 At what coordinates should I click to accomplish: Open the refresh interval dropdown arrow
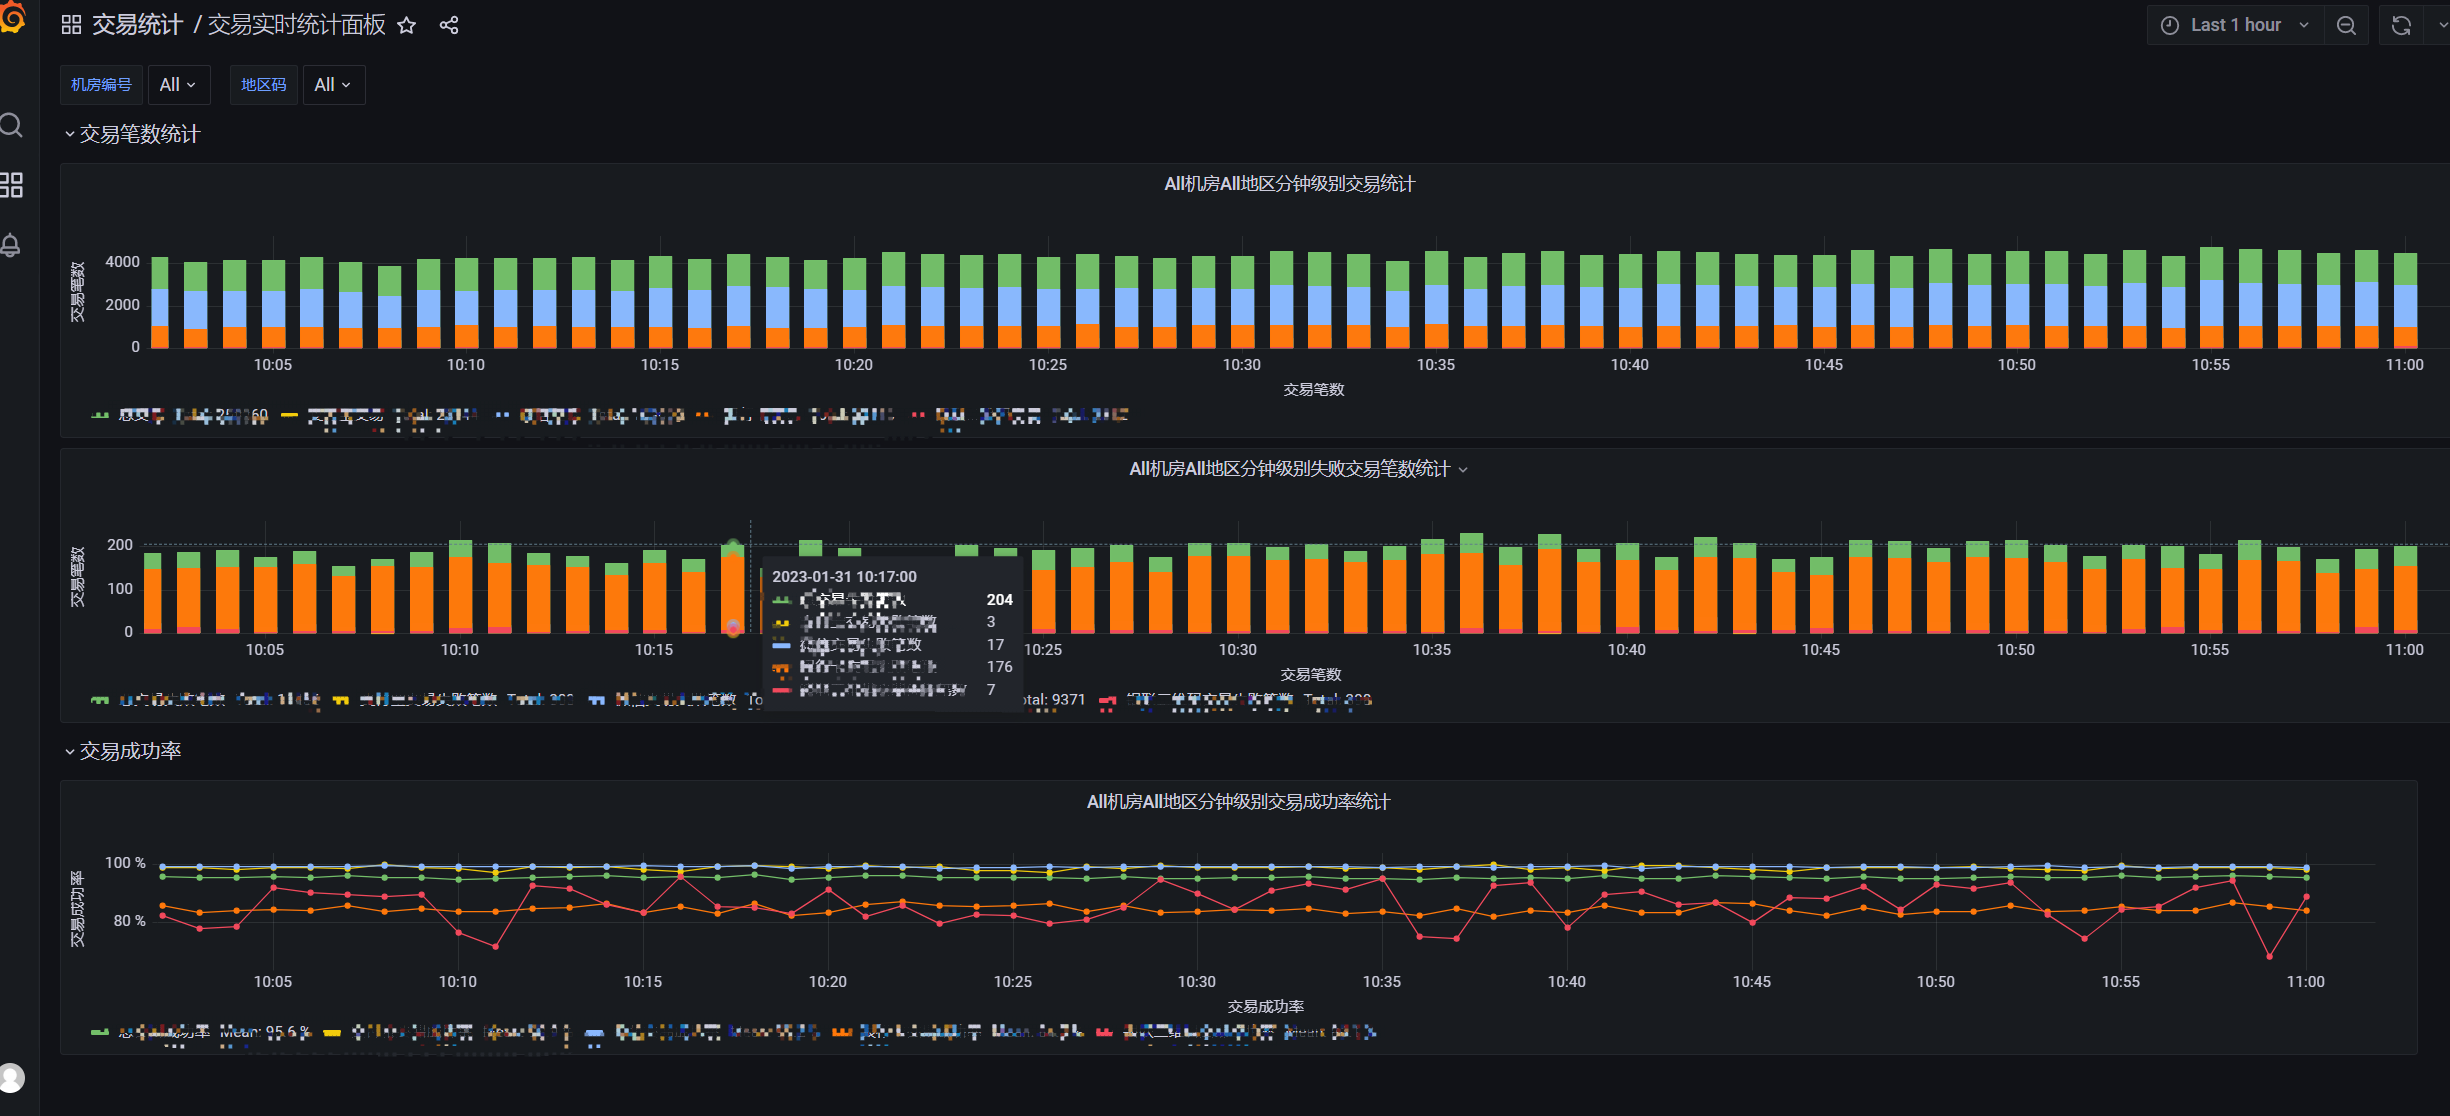coord(2440,25)
